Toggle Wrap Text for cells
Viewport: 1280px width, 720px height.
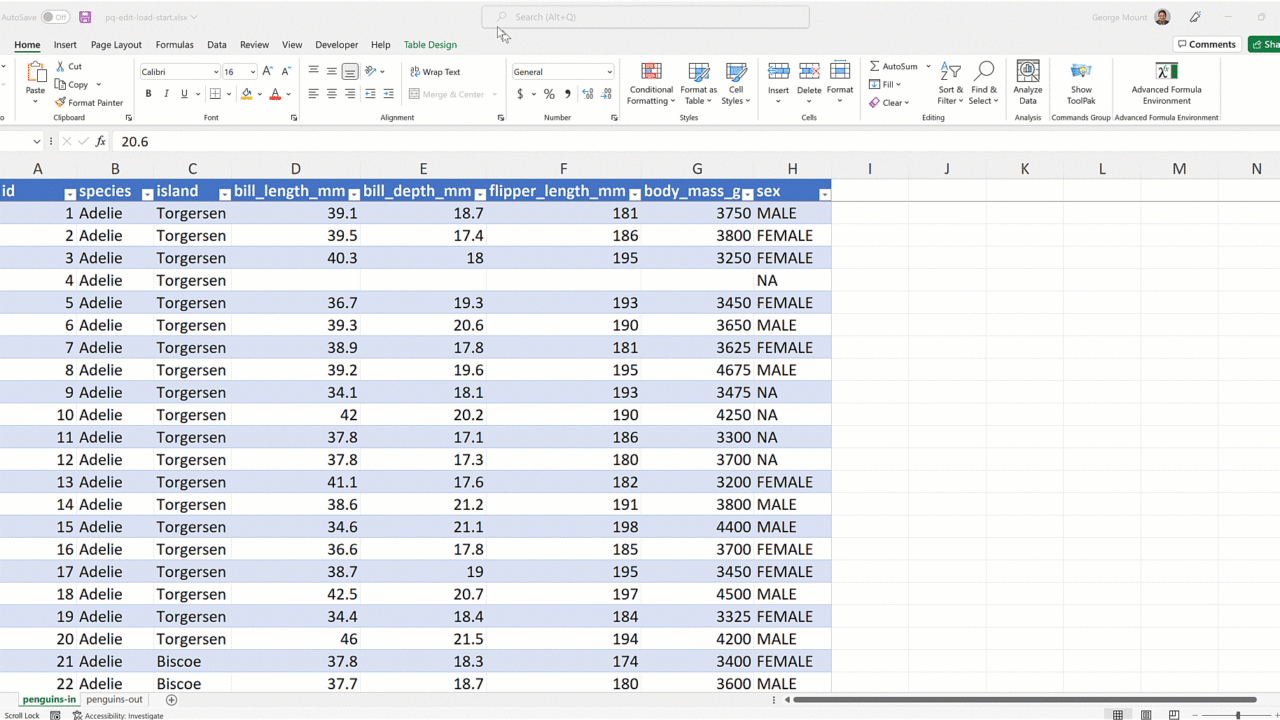(435, 72)
